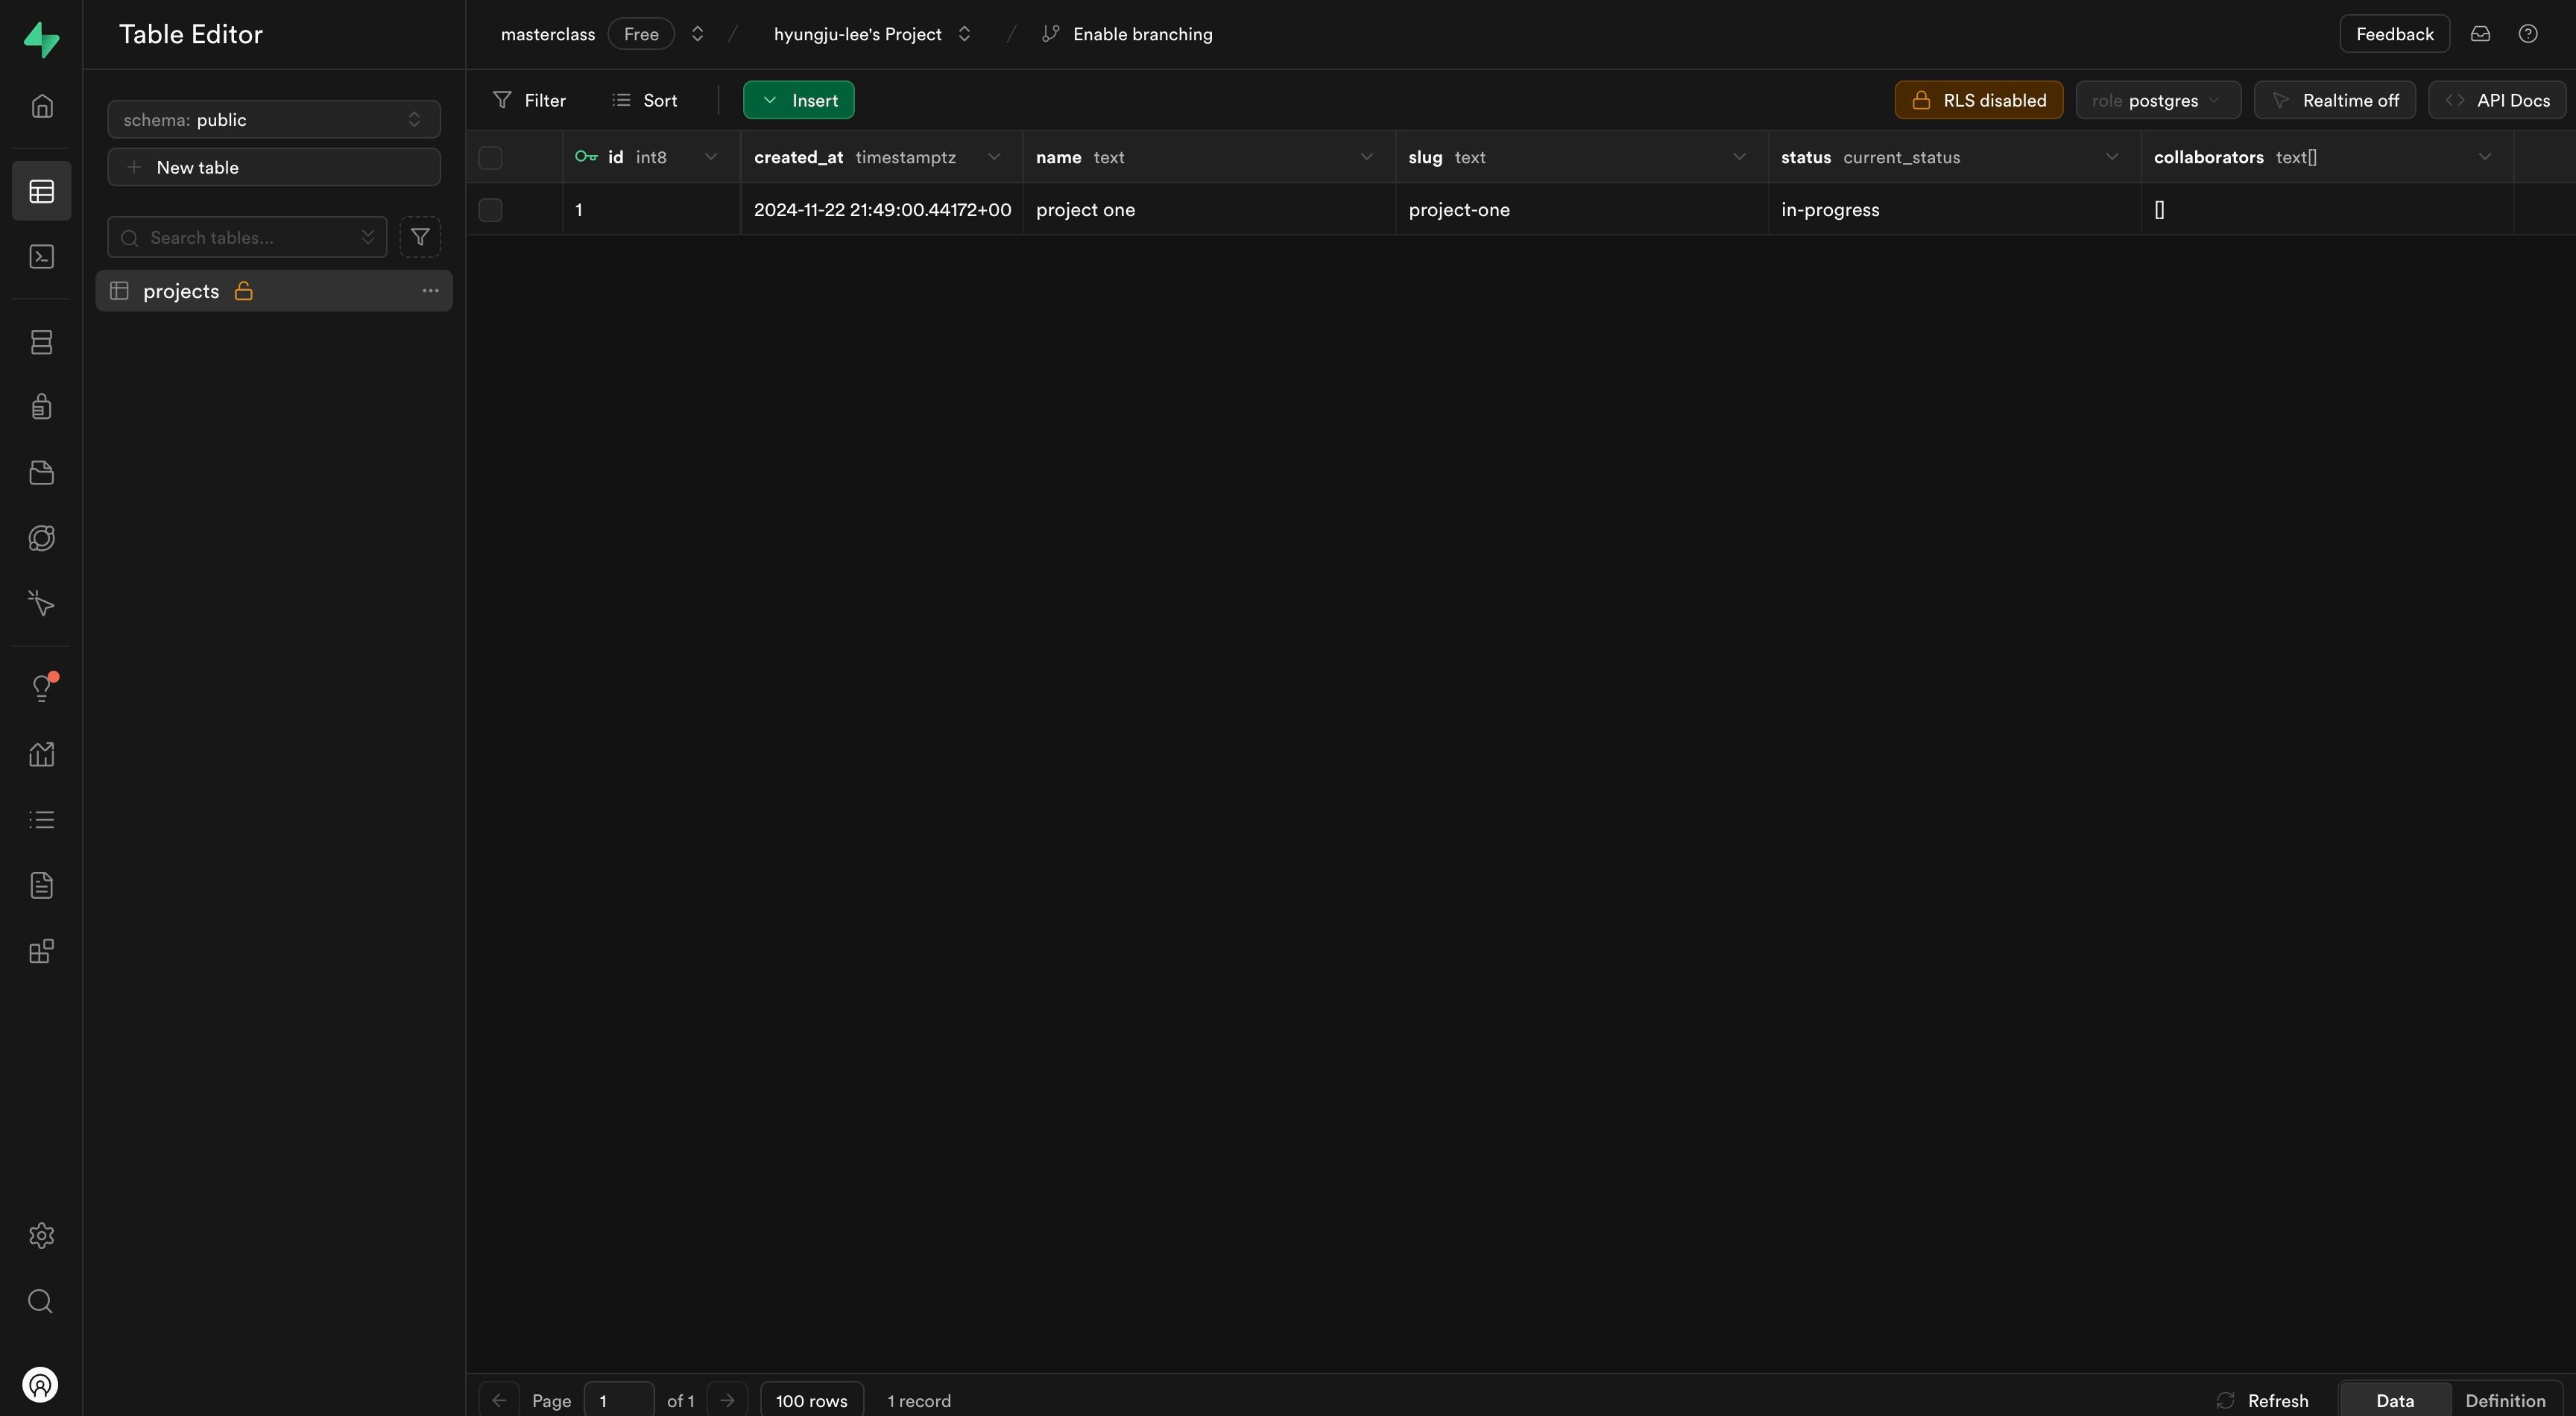This screenshot has width=2576, height=1416.
Task: Open the Realtime cursor icon
Action: pyautogui.click(x=41, y=604)
